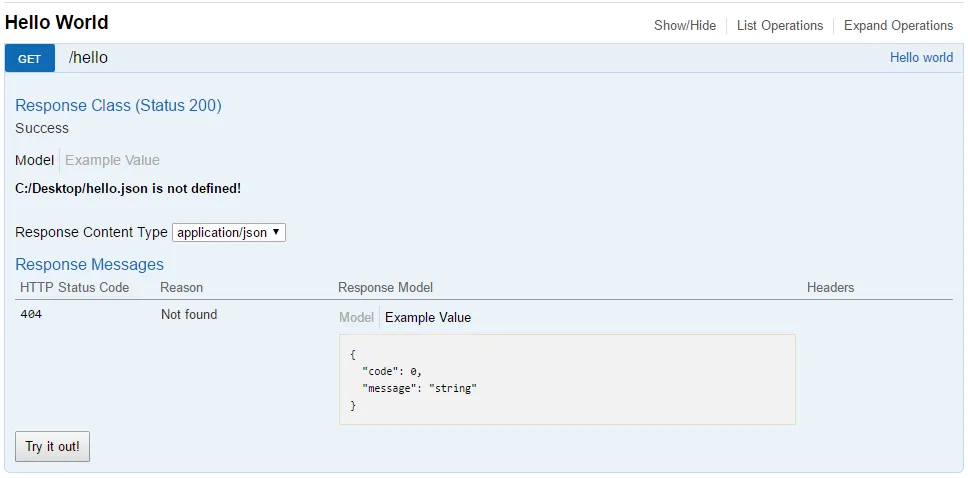Select the Model tab in the 404 row
The image size is (968, 478).
tap(356, 317)
